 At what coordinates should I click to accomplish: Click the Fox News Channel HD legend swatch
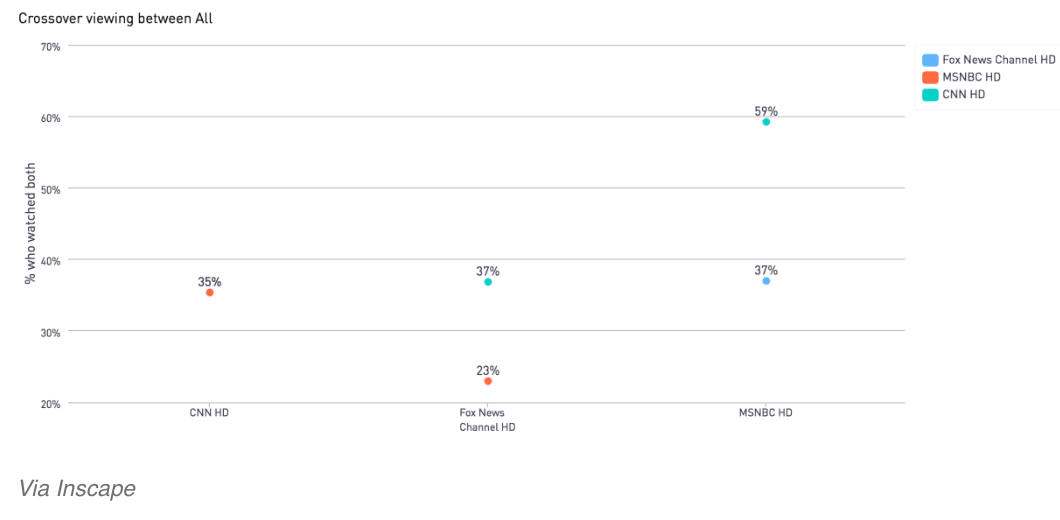(930, 60)
